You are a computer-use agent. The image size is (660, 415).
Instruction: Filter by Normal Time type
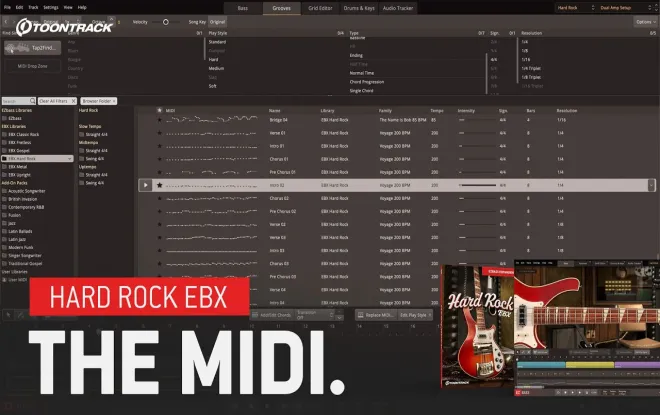(x=362, y=73)
